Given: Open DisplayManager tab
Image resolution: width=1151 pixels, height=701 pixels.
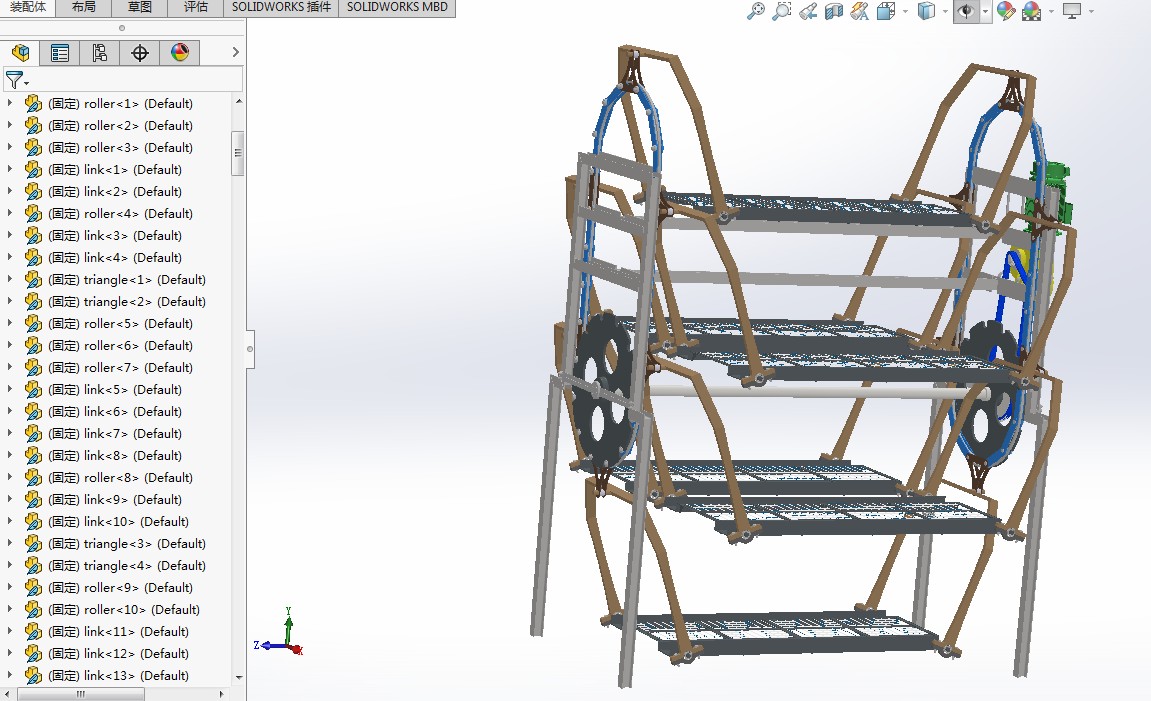Looking at the screenshot, I should [180, 53].
